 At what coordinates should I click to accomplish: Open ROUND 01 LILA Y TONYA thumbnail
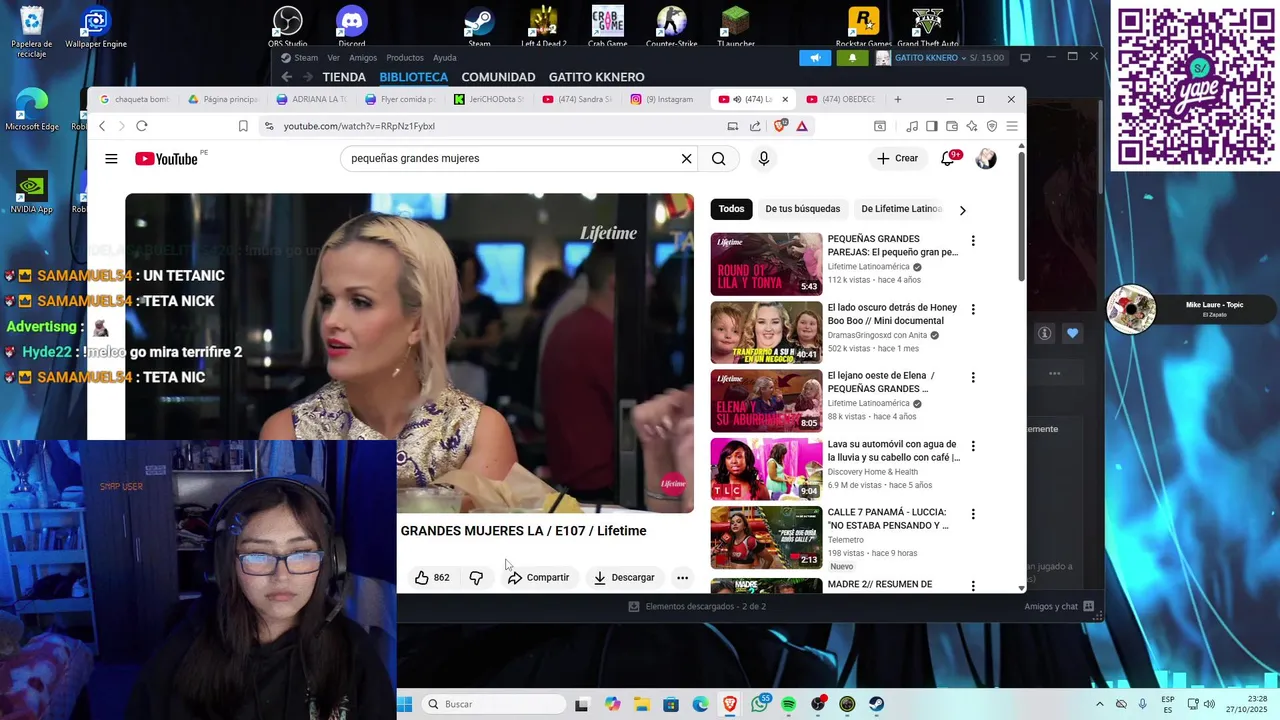[766, 264]
